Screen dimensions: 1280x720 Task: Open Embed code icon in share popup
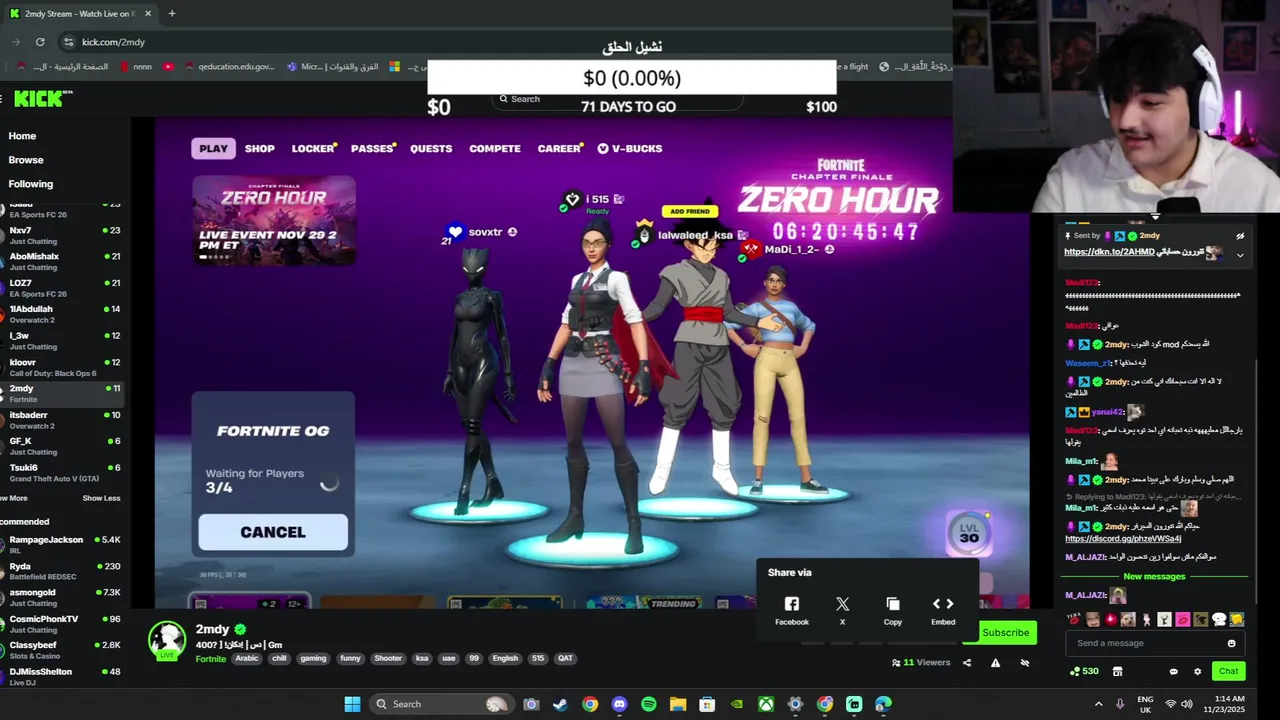coord(943,604)
